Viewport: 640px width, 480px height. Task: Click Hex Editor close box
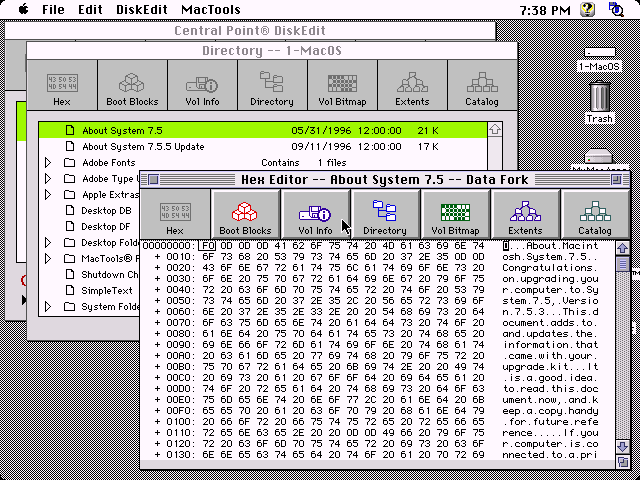point(153,180)
